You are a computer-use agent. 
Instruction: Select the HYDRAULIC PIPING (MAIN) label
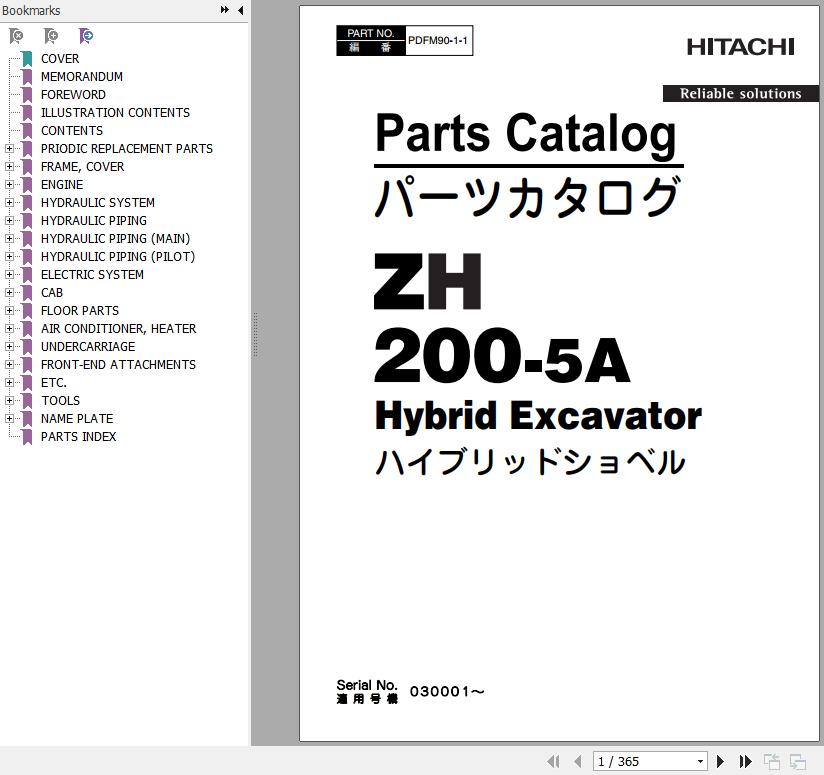[116, 239]
